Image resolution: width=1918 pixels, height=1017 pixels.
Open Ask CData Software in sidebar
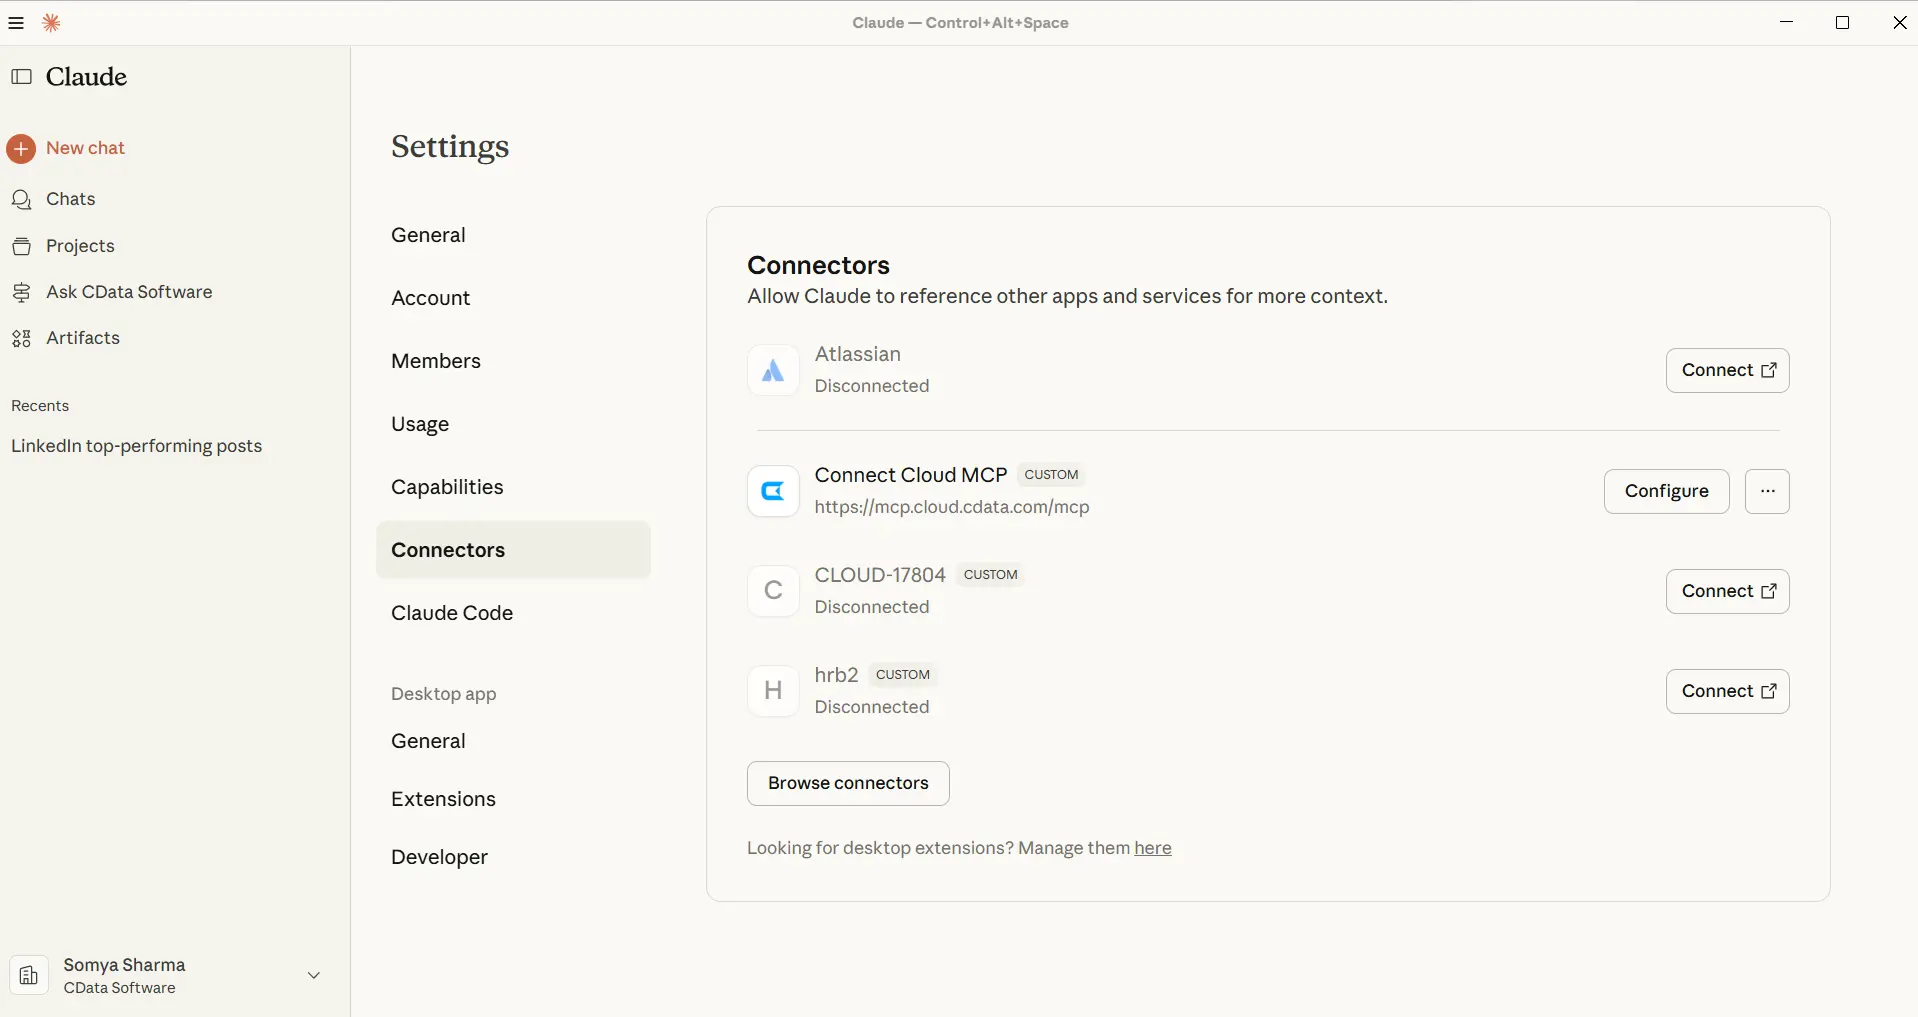(129, 292)
